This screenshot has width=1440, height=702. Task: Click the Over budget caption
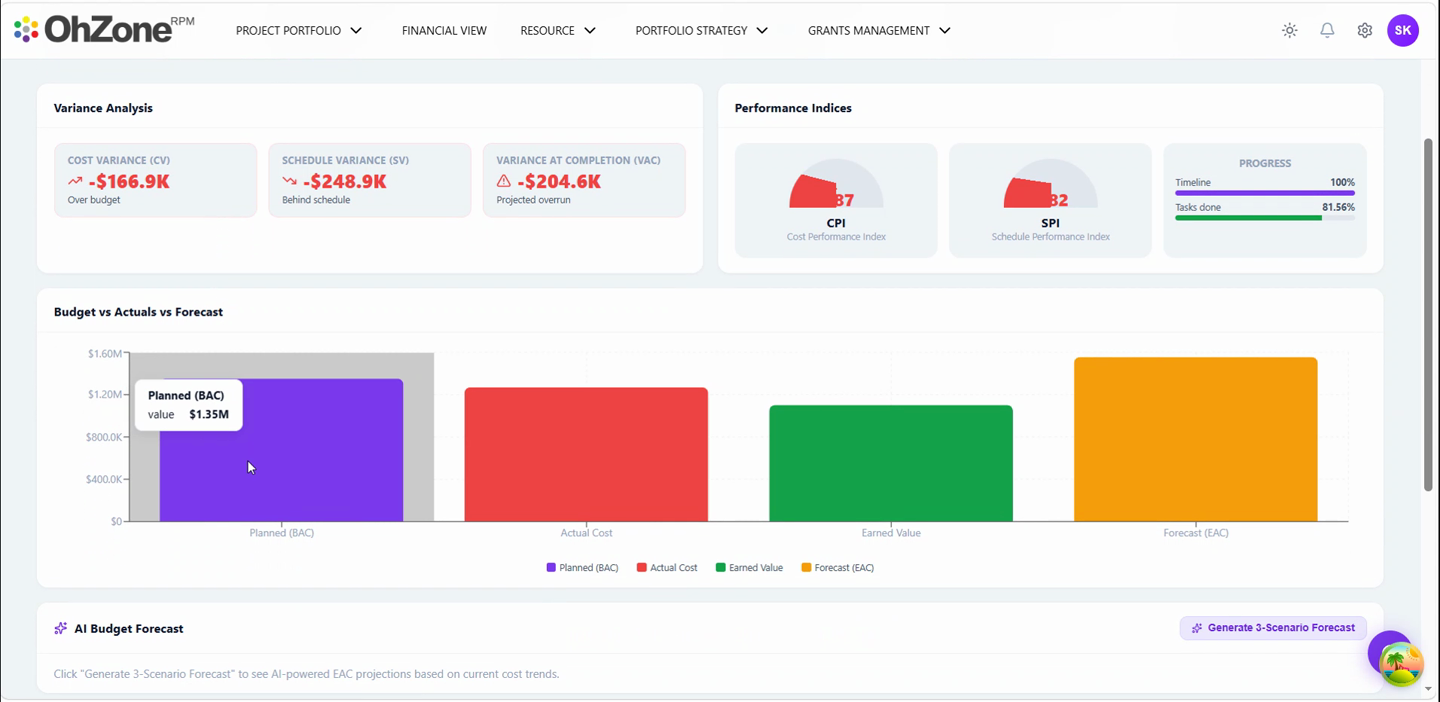click(x=94, y=200)
